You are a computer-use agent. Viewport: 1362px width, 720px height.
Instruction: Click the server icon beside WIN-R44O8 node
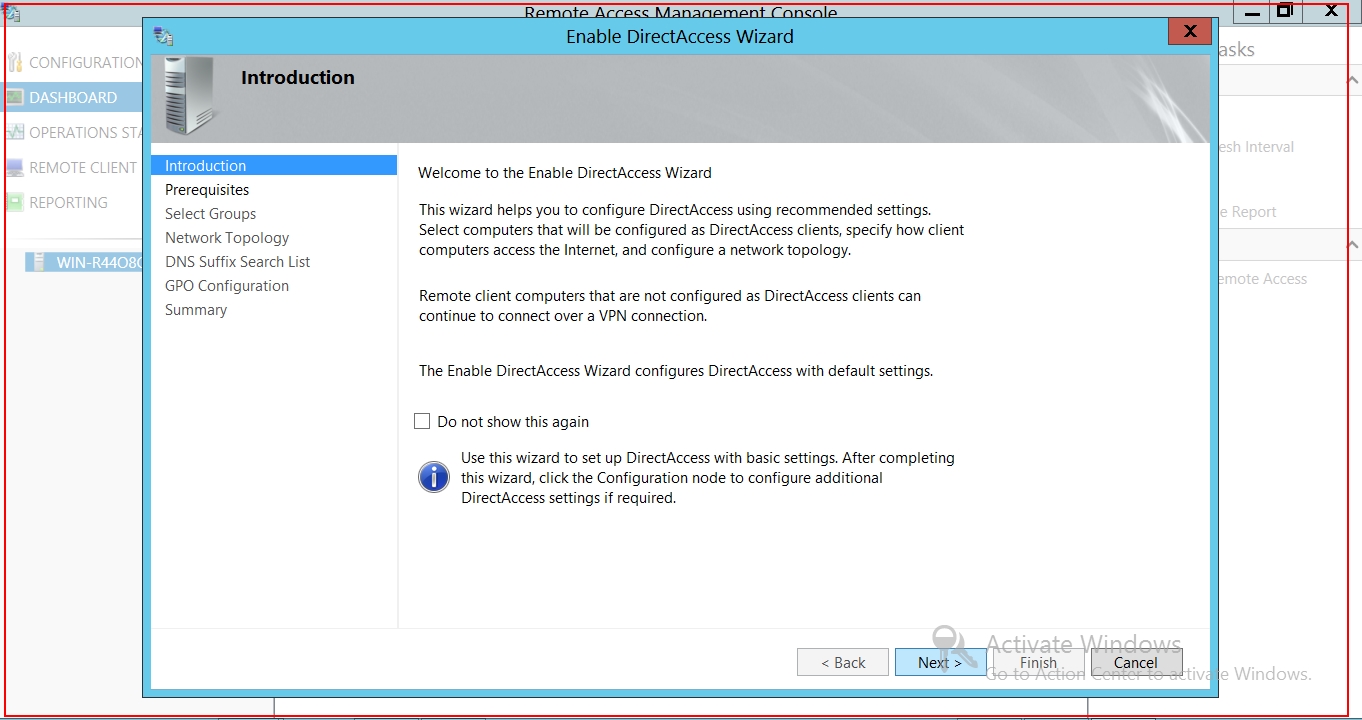tap(39, 263)
